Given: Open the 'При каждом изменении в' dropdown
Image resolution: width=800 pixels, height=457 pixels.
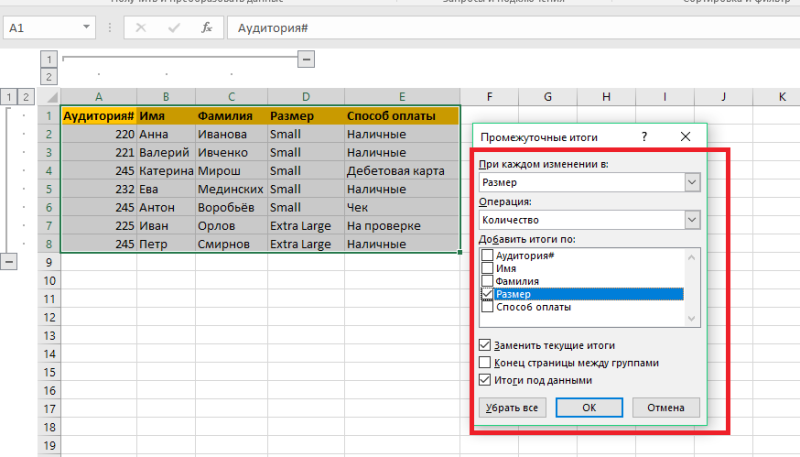Looking at the screenshot, I should [692, 182].
